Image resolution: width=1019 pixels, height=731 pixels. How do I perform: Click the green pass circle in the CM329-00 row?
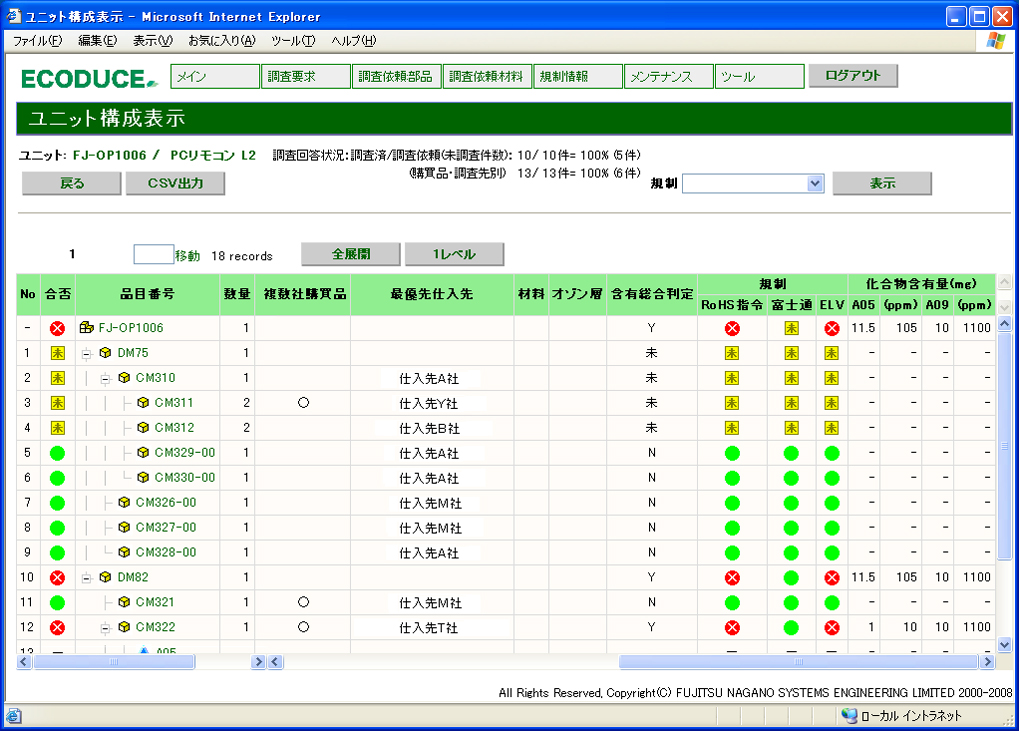point(57,453)
